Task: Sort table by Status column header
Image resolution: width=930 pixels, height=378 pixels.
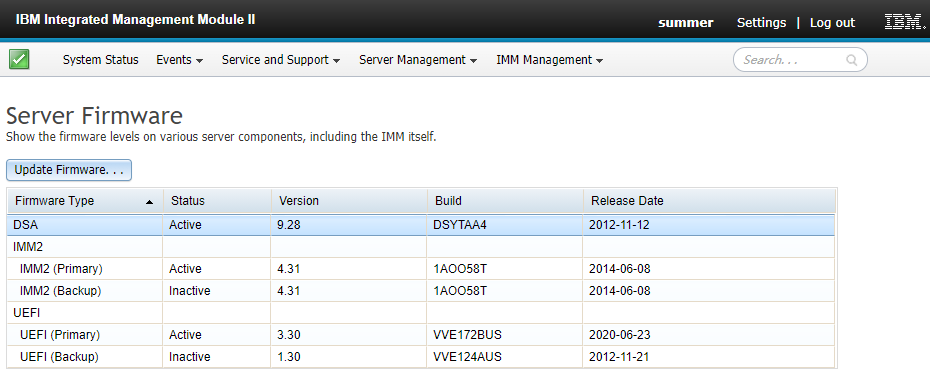Action: pos(217,201)
